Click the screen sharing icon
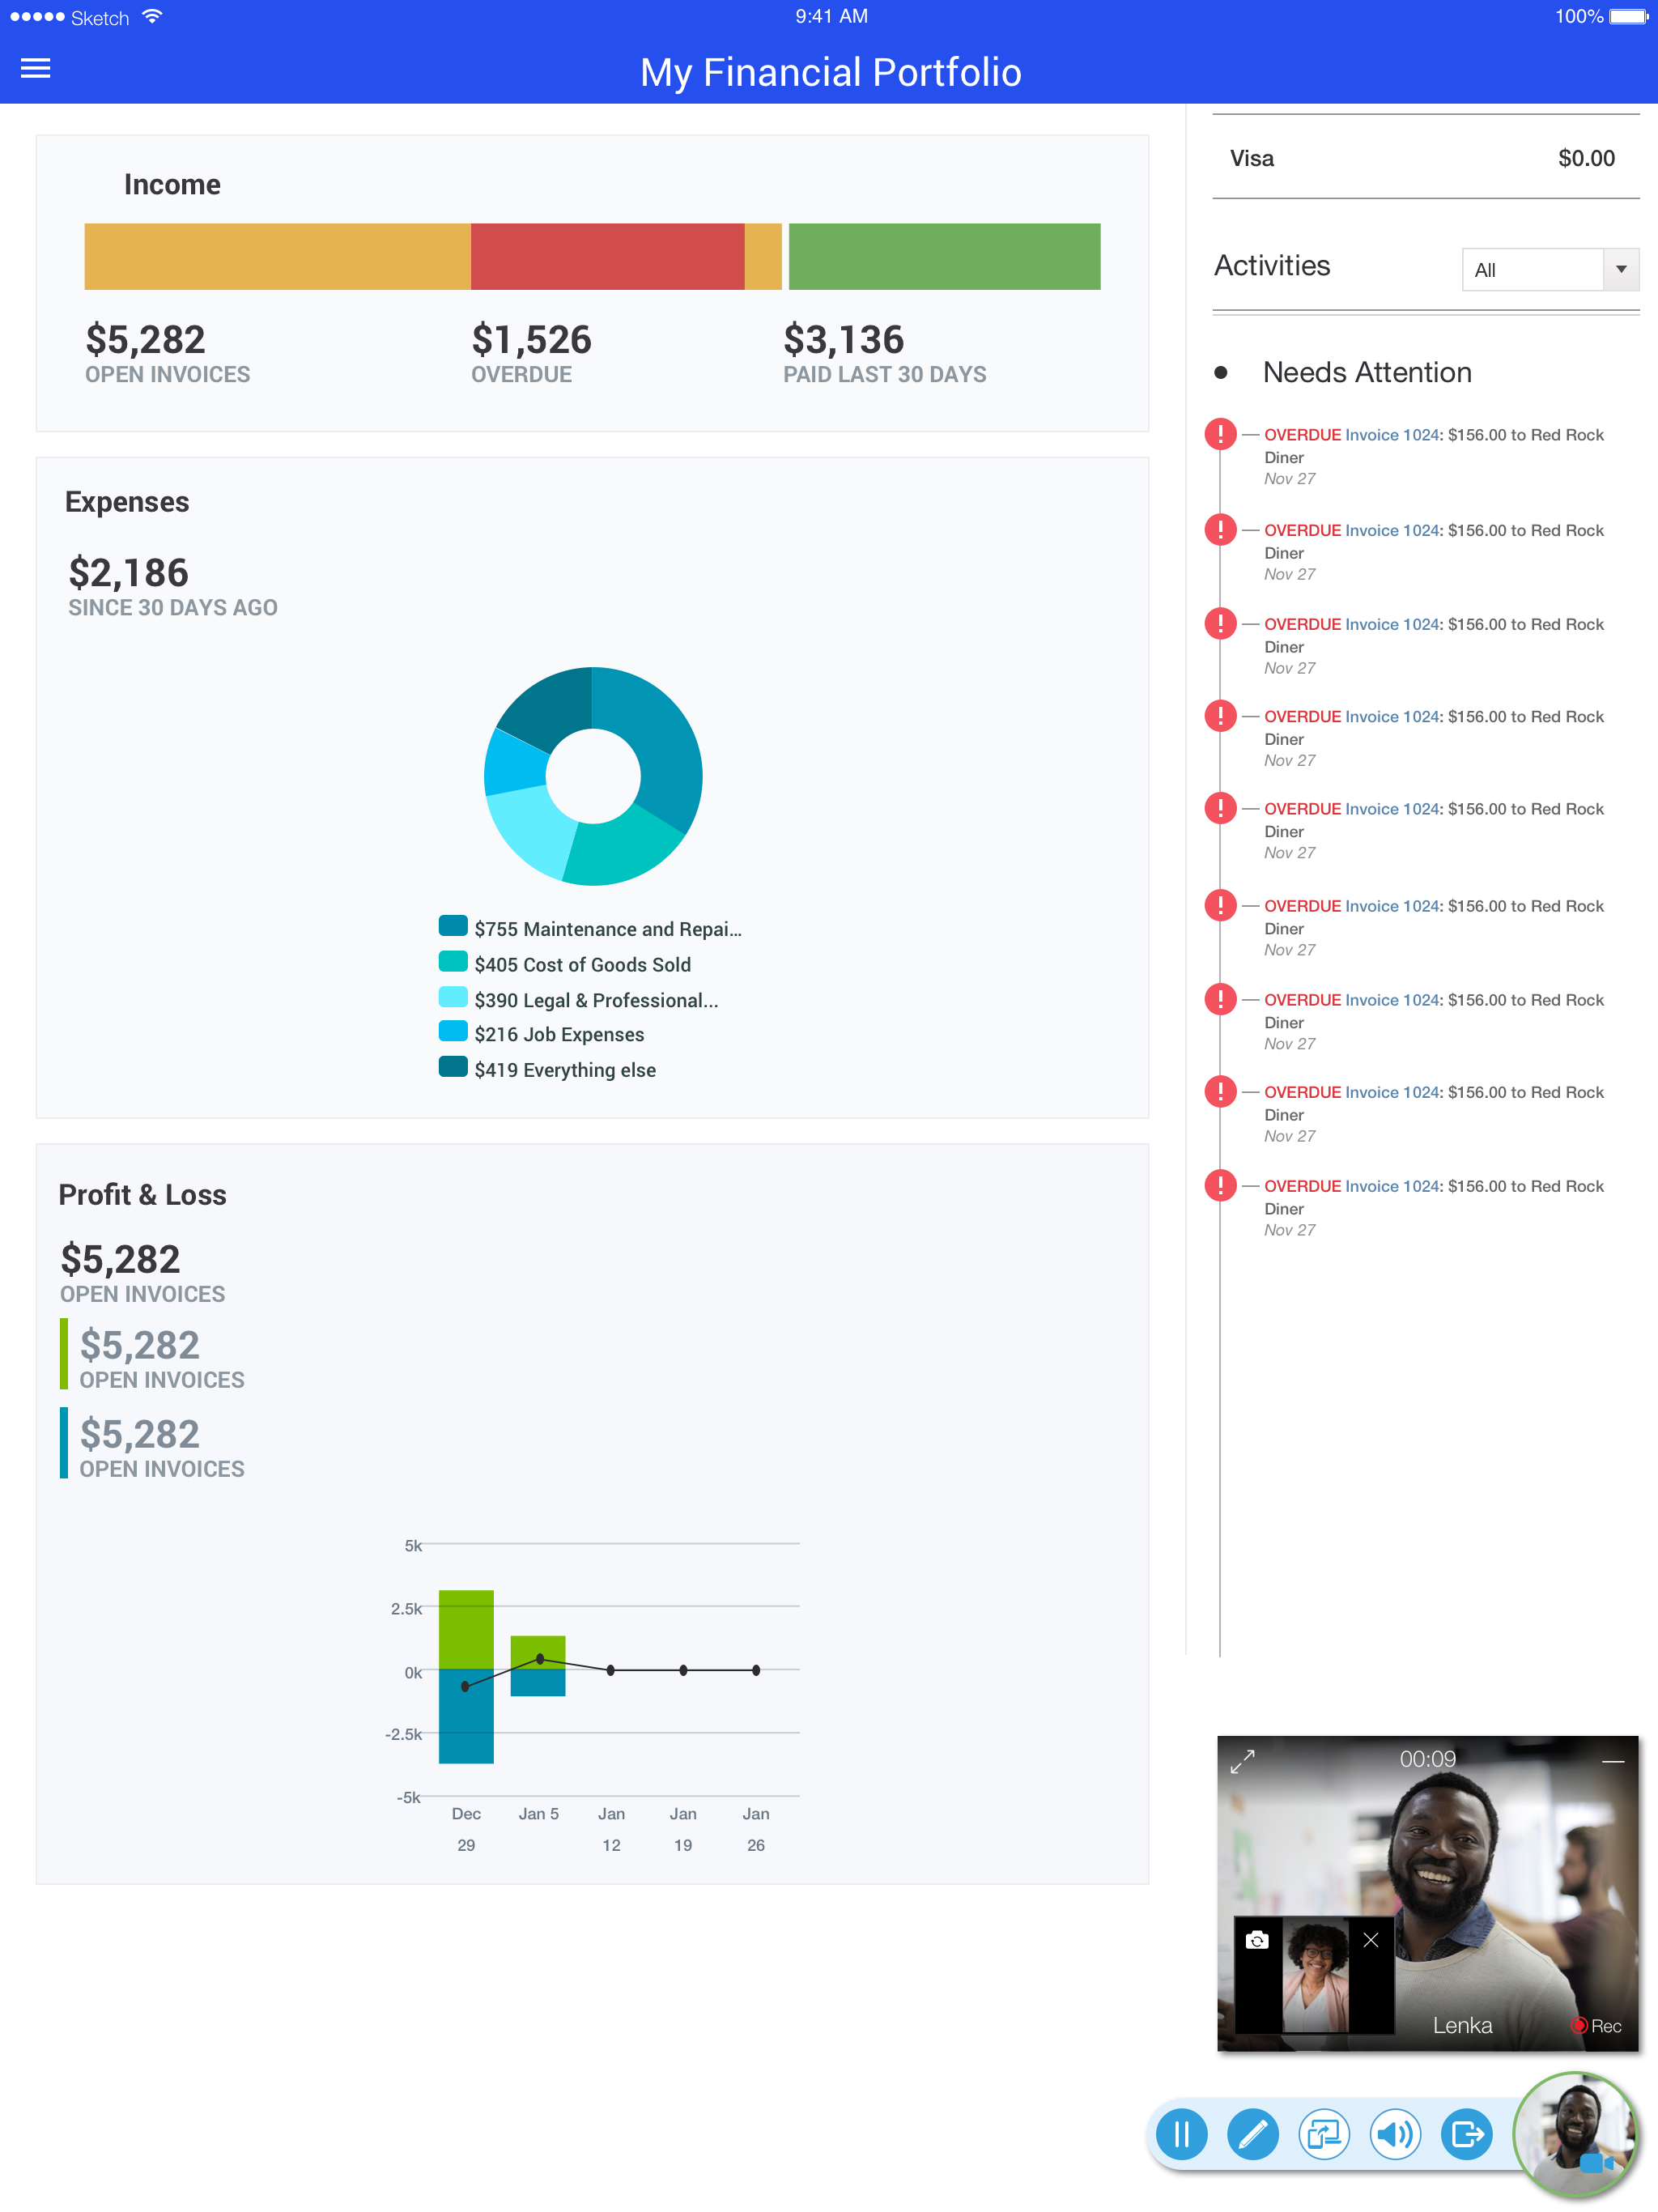 pos(1323,2134)
